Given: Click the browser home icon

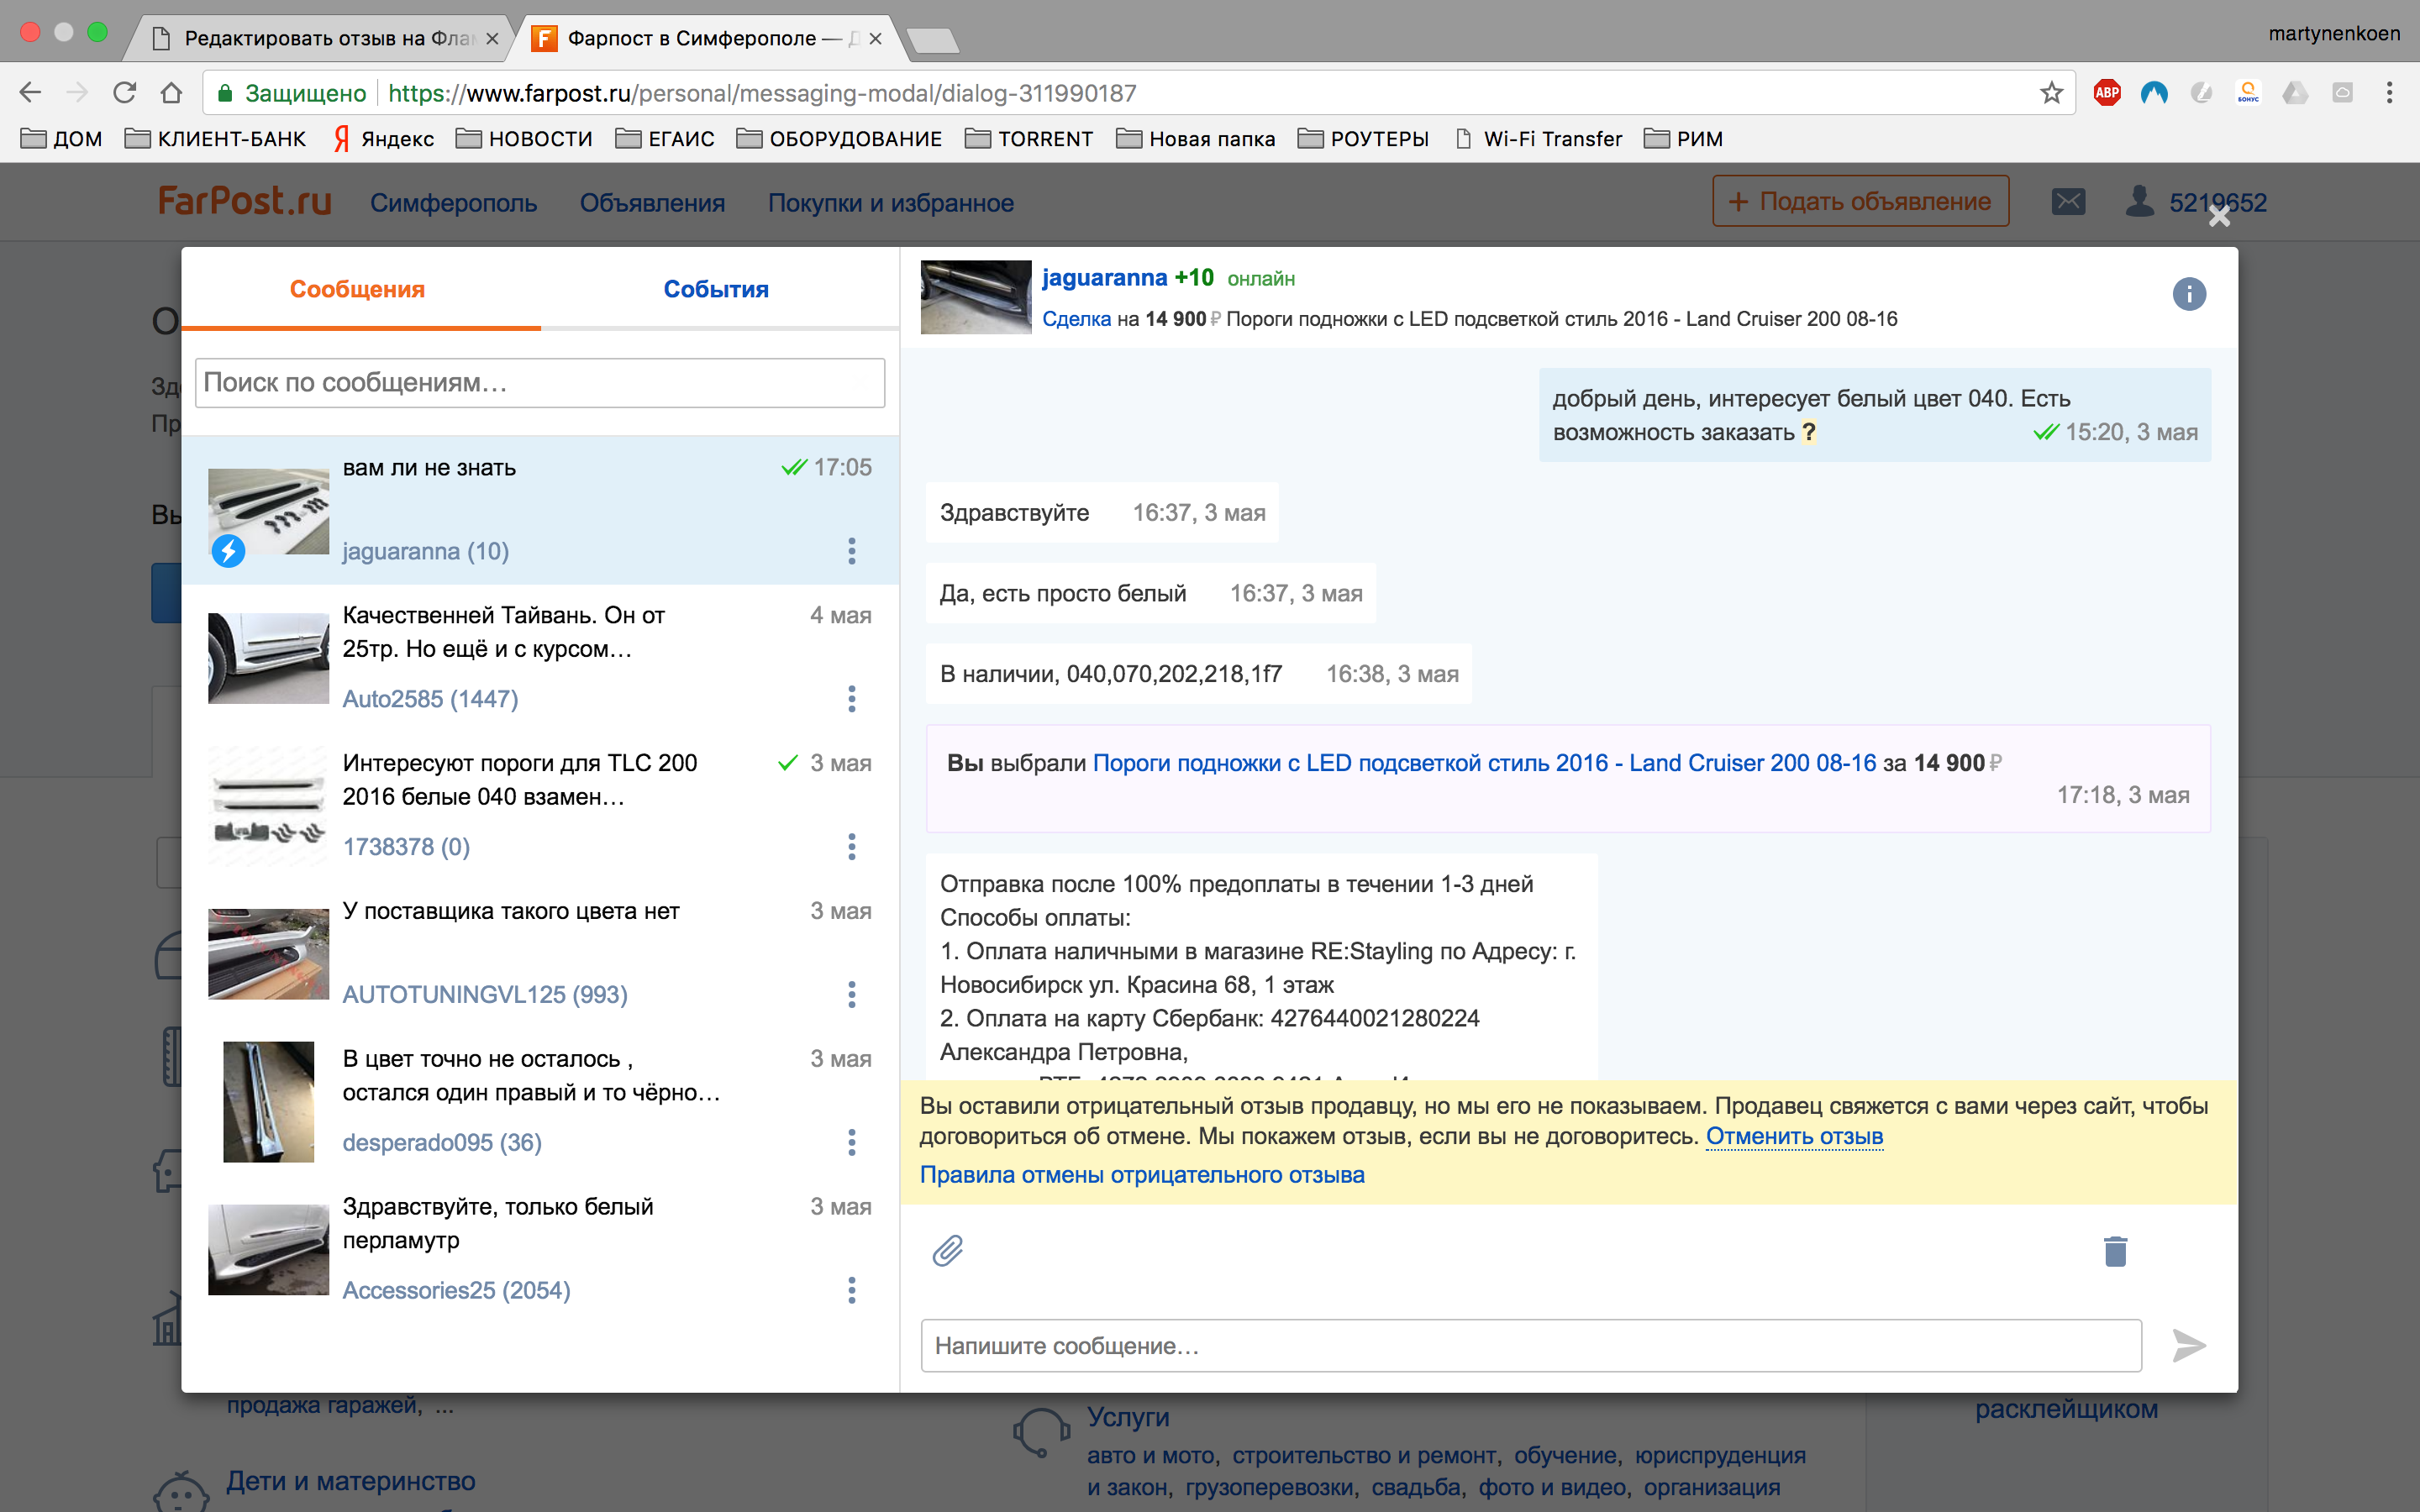Looking at the screenshot, I should pyautogui.click(x=171, y=93).
